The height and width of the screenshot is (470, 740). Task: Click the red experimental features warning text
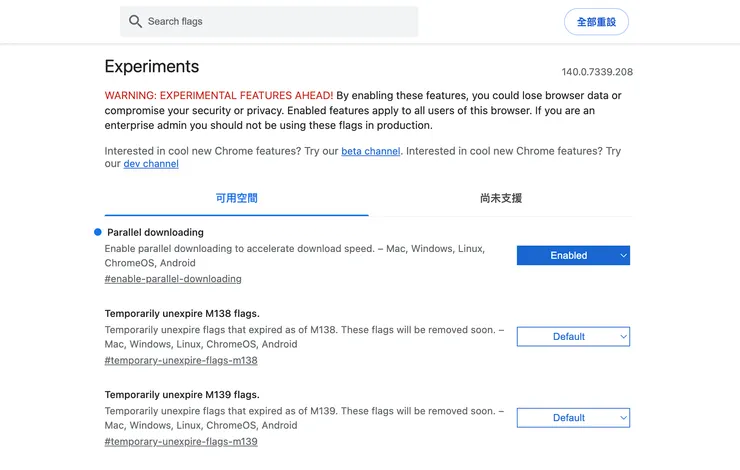point(219,96)
